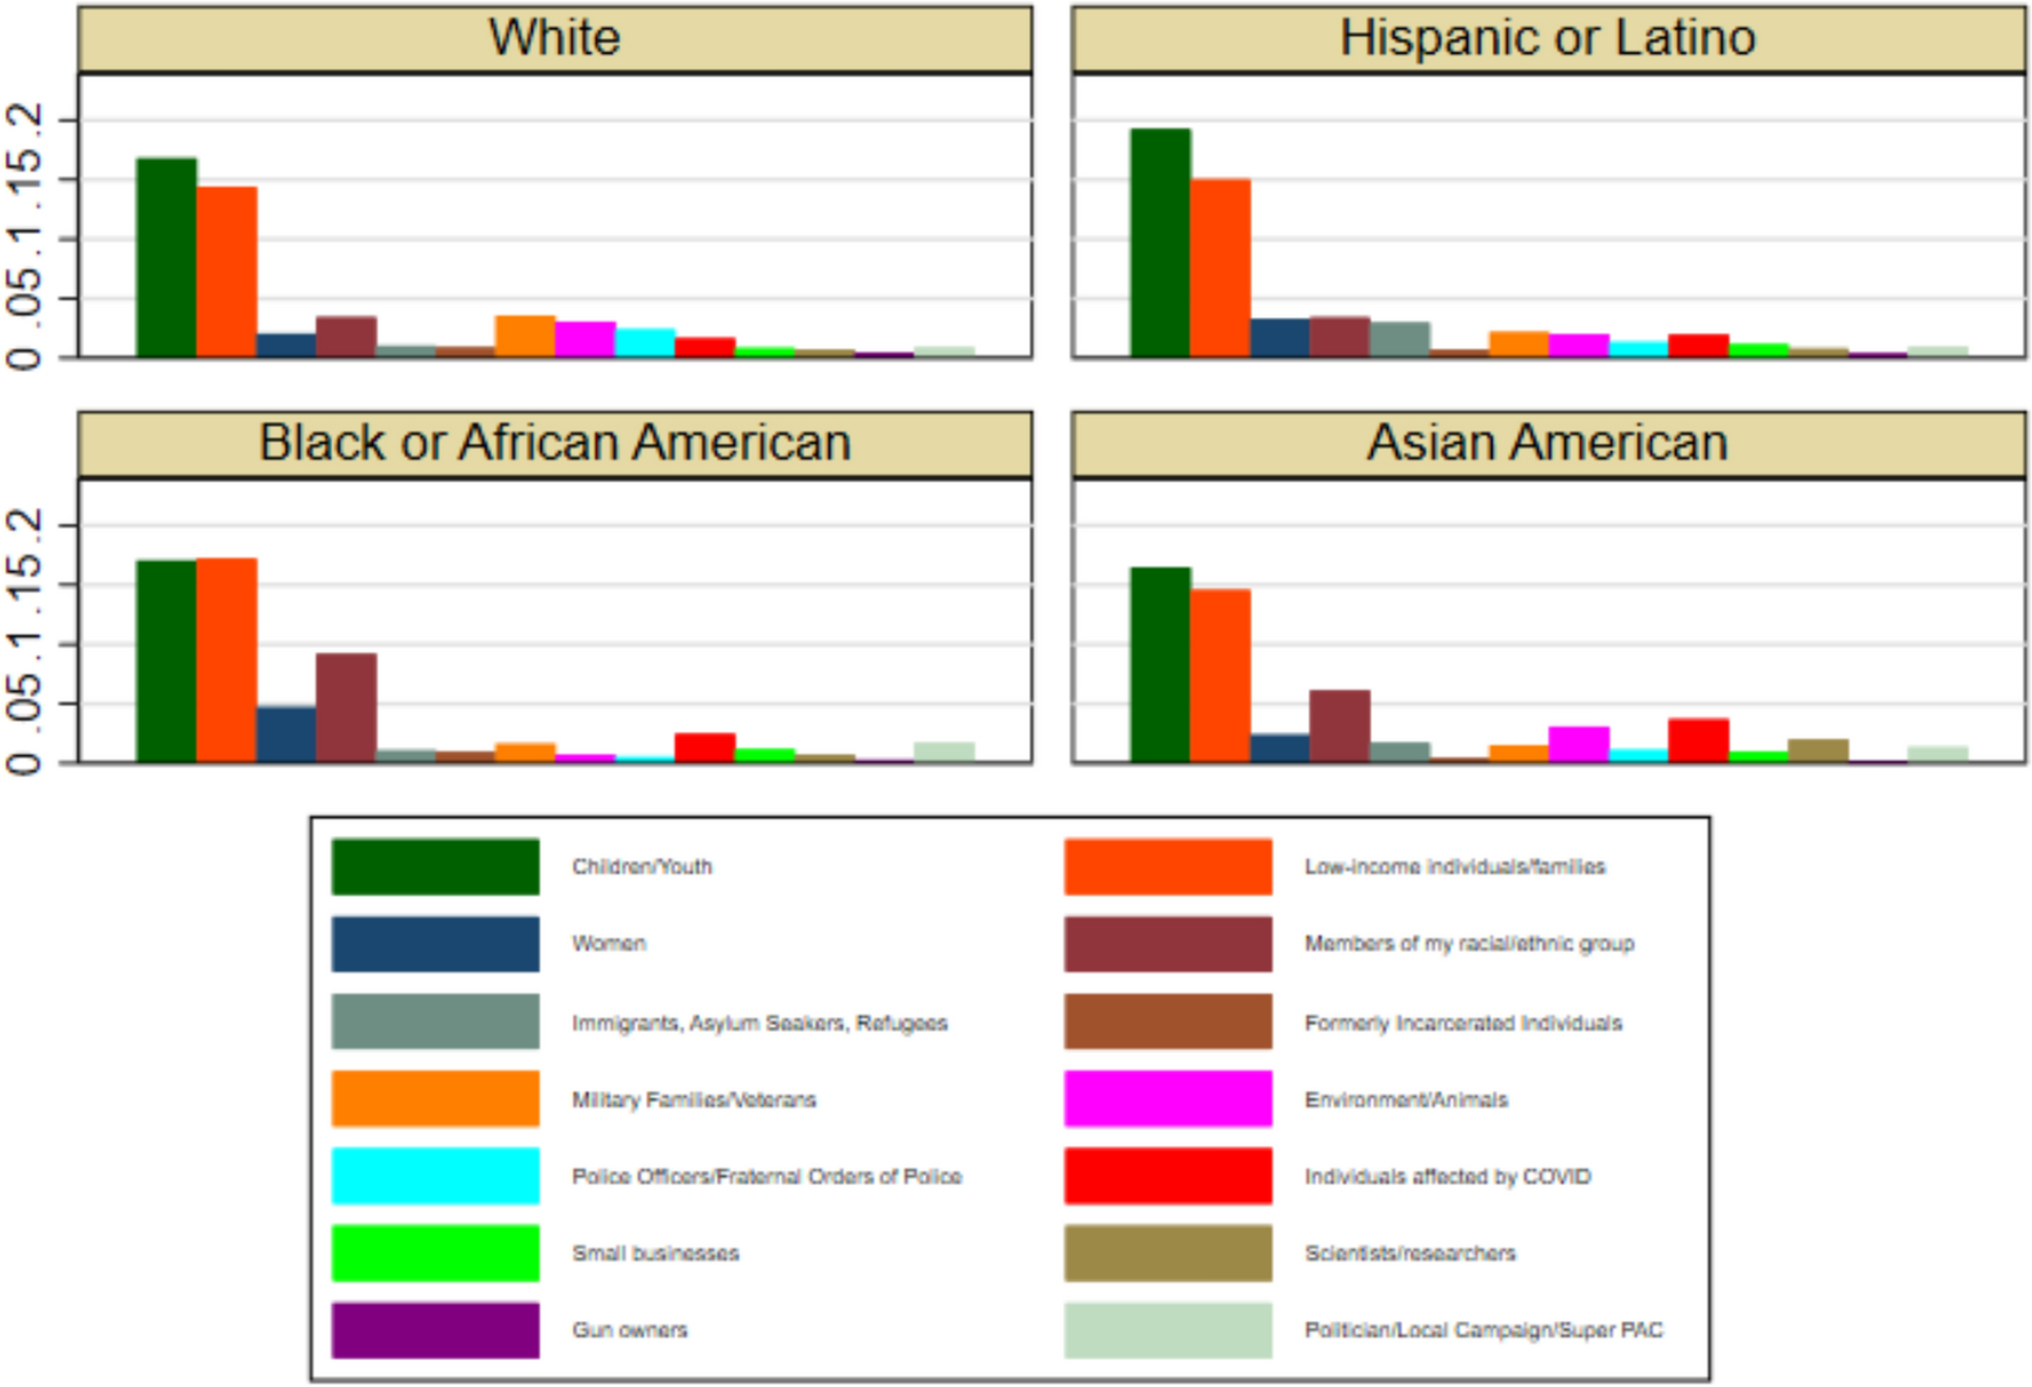Select the Police Officers cyan legend swatch
Viewport: 2032px width, 1387px height.
point(435,1175)
